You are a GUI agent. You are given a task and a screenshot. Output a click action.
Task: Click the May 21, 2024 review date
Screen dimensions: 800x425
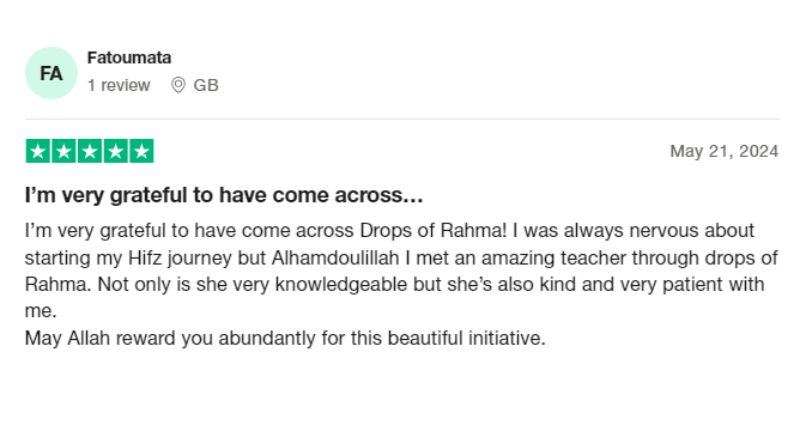click(723, 152)
